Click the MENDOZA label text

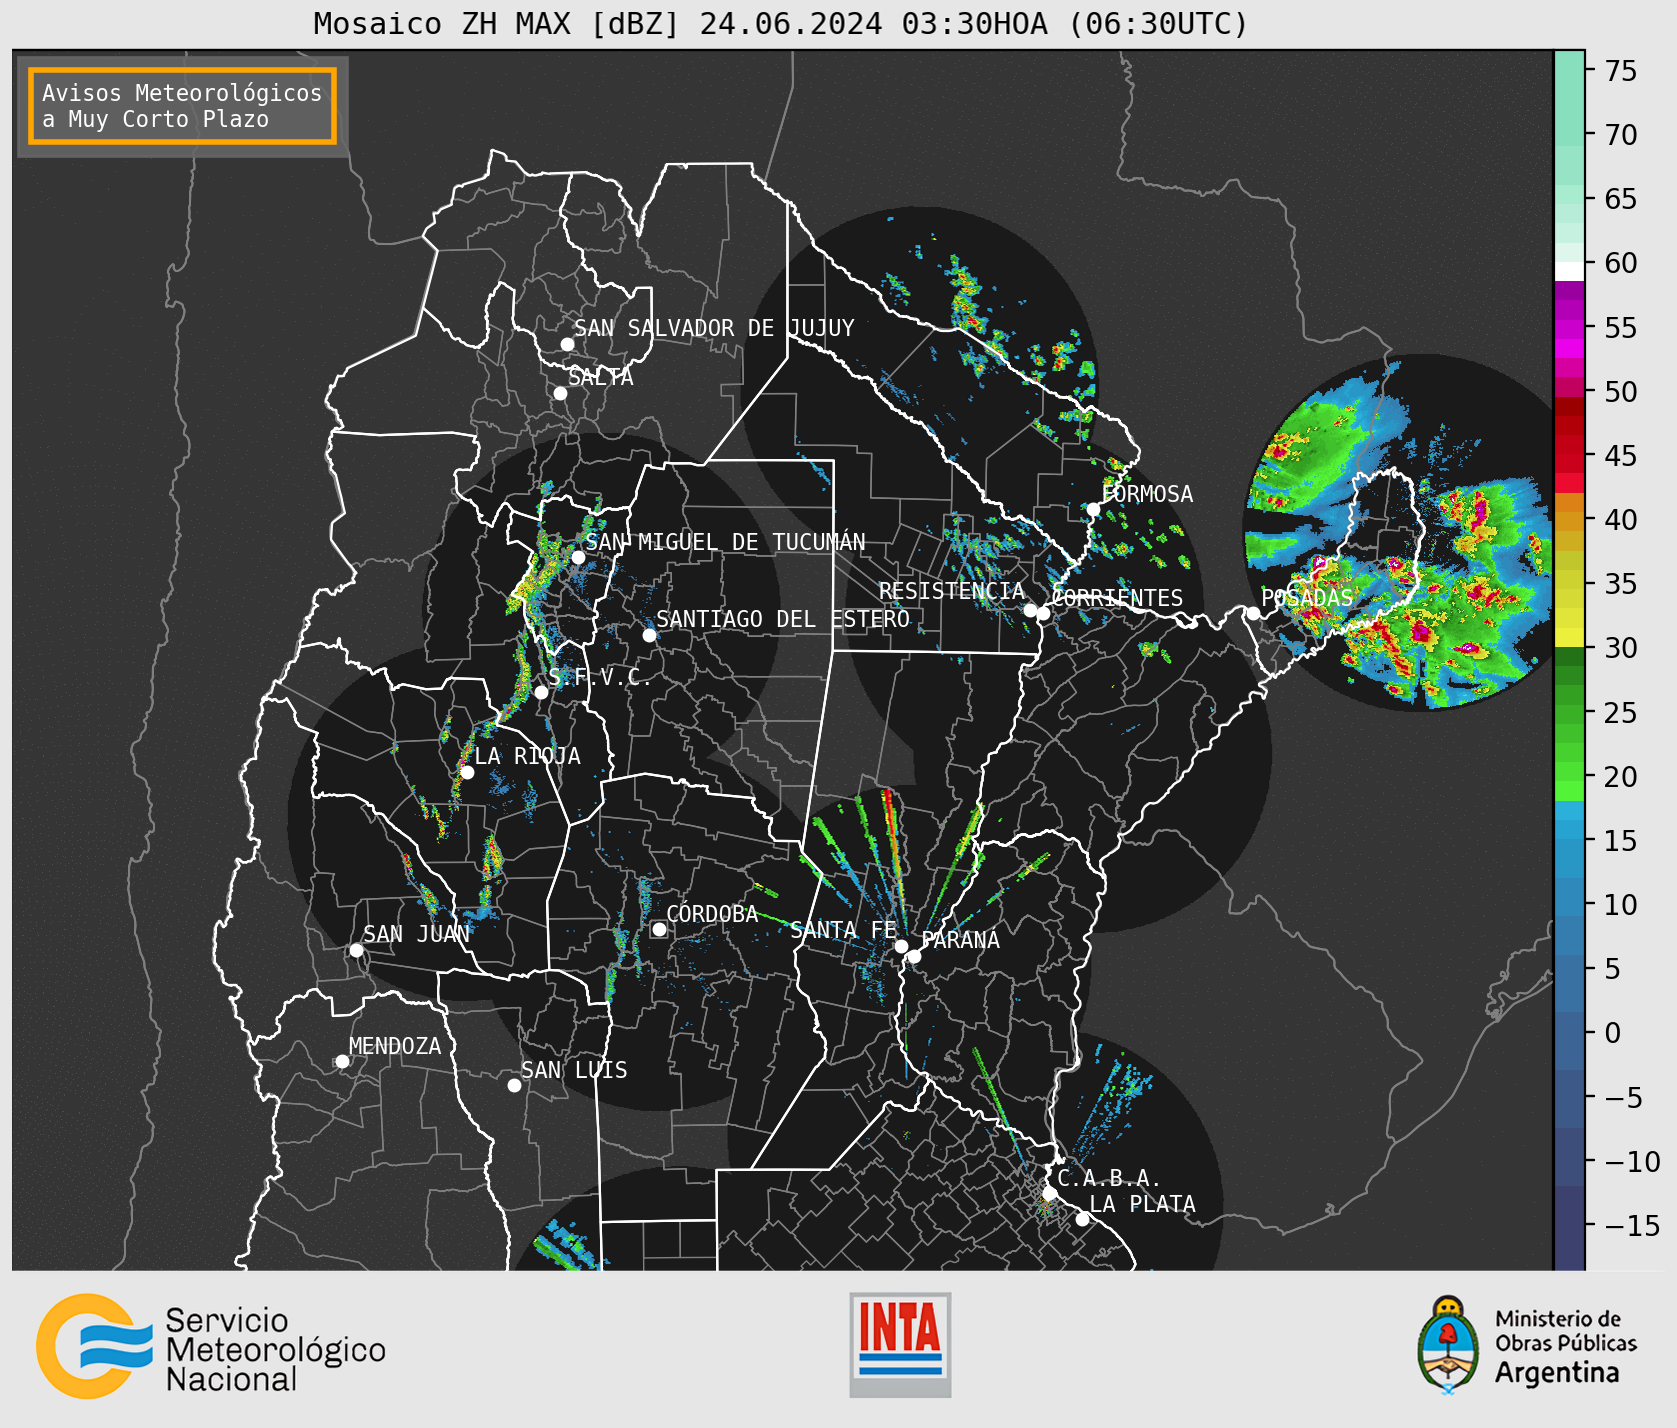(395, 1046)
